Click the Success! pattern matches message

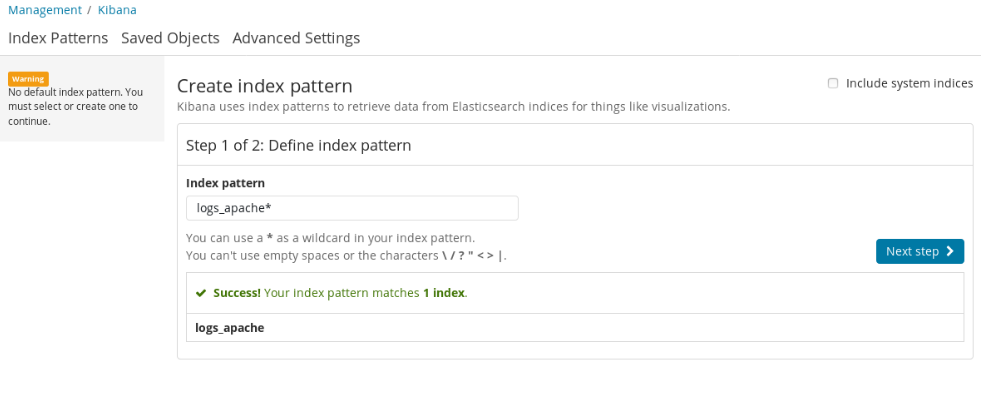(340, 293)
